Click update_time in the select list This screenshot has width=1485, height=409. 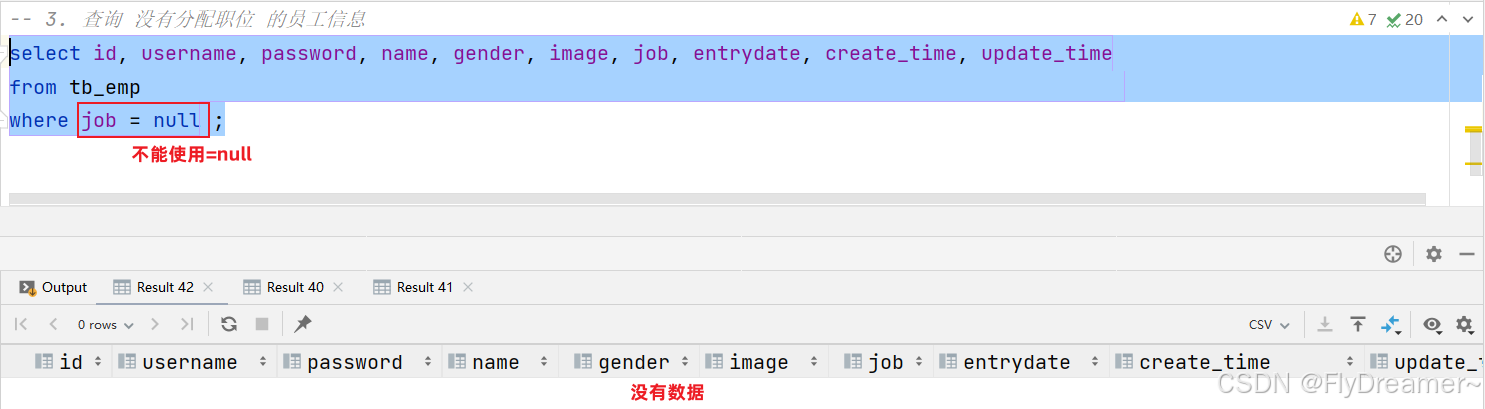tap(1047, 54)
